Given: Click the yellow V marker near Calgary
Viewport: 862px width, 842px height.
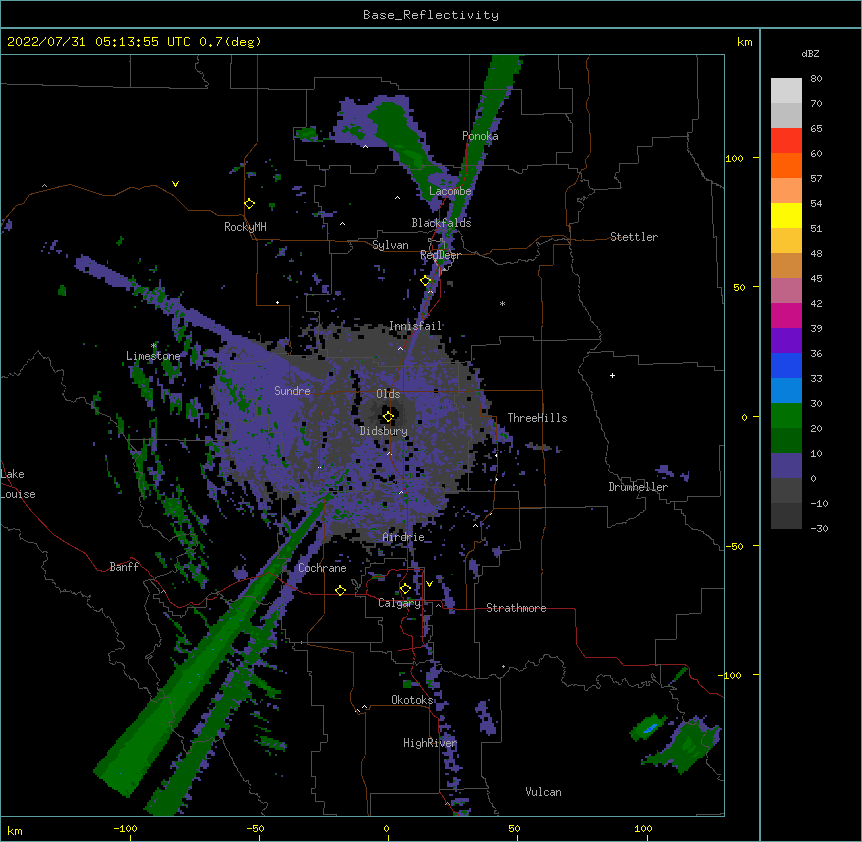Looking at the screenshot, I should coord(429,584).
